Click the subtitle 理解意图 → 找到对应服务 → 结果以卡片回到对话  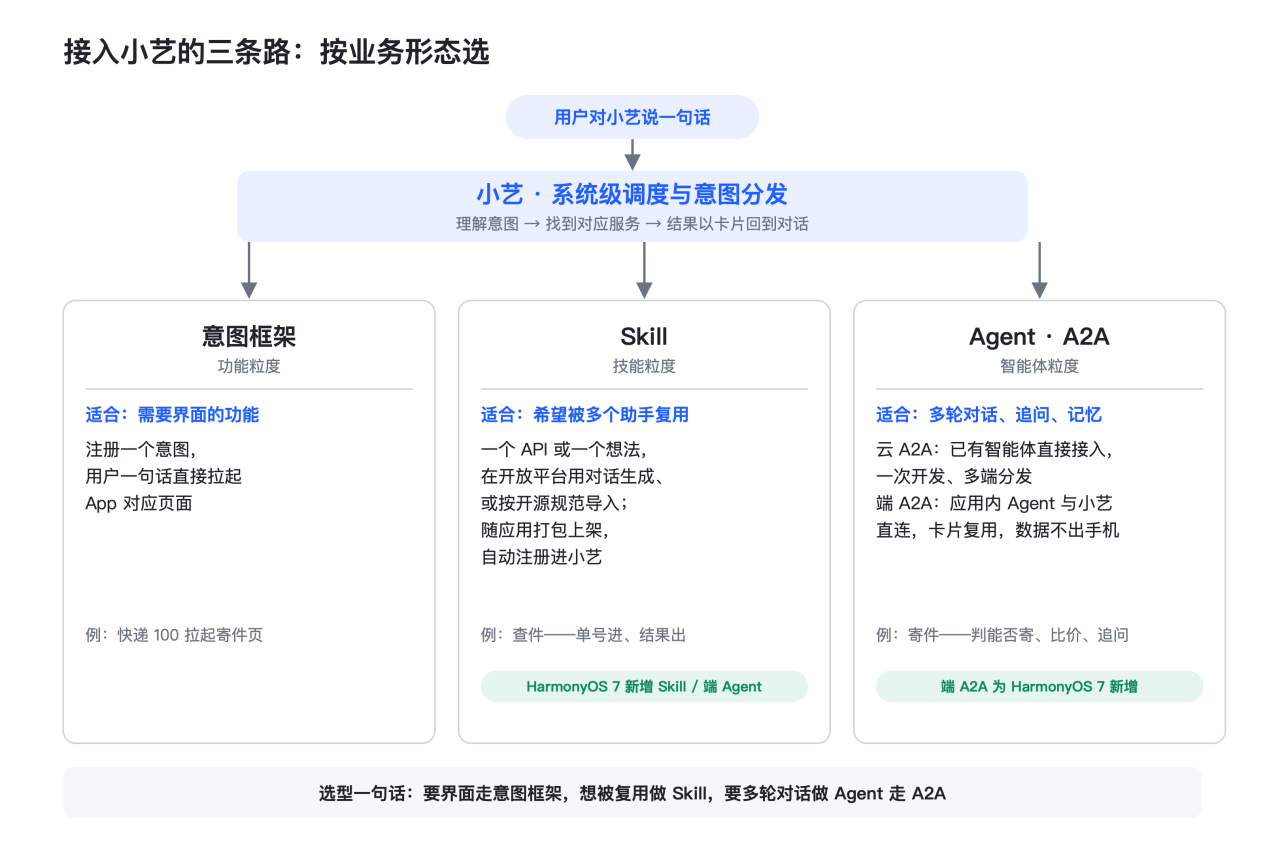click(x=632, y=224)
